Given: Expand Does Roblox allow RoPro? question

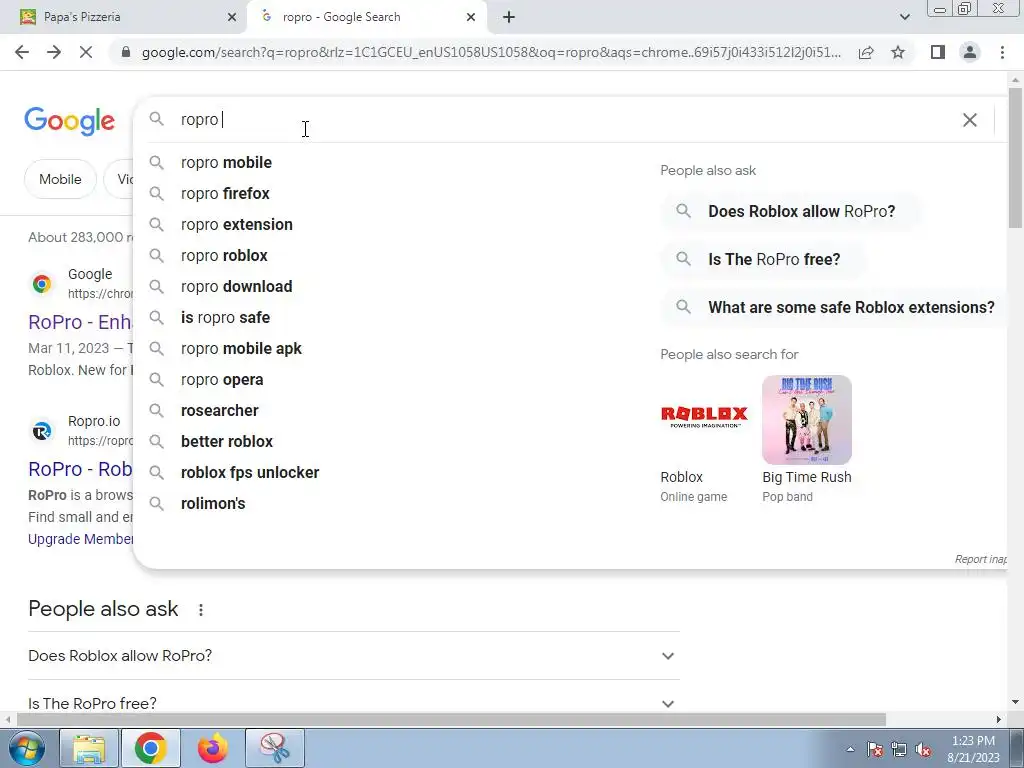Looking at the screenshot, I should pyautogui.click(x=353, y=656).
